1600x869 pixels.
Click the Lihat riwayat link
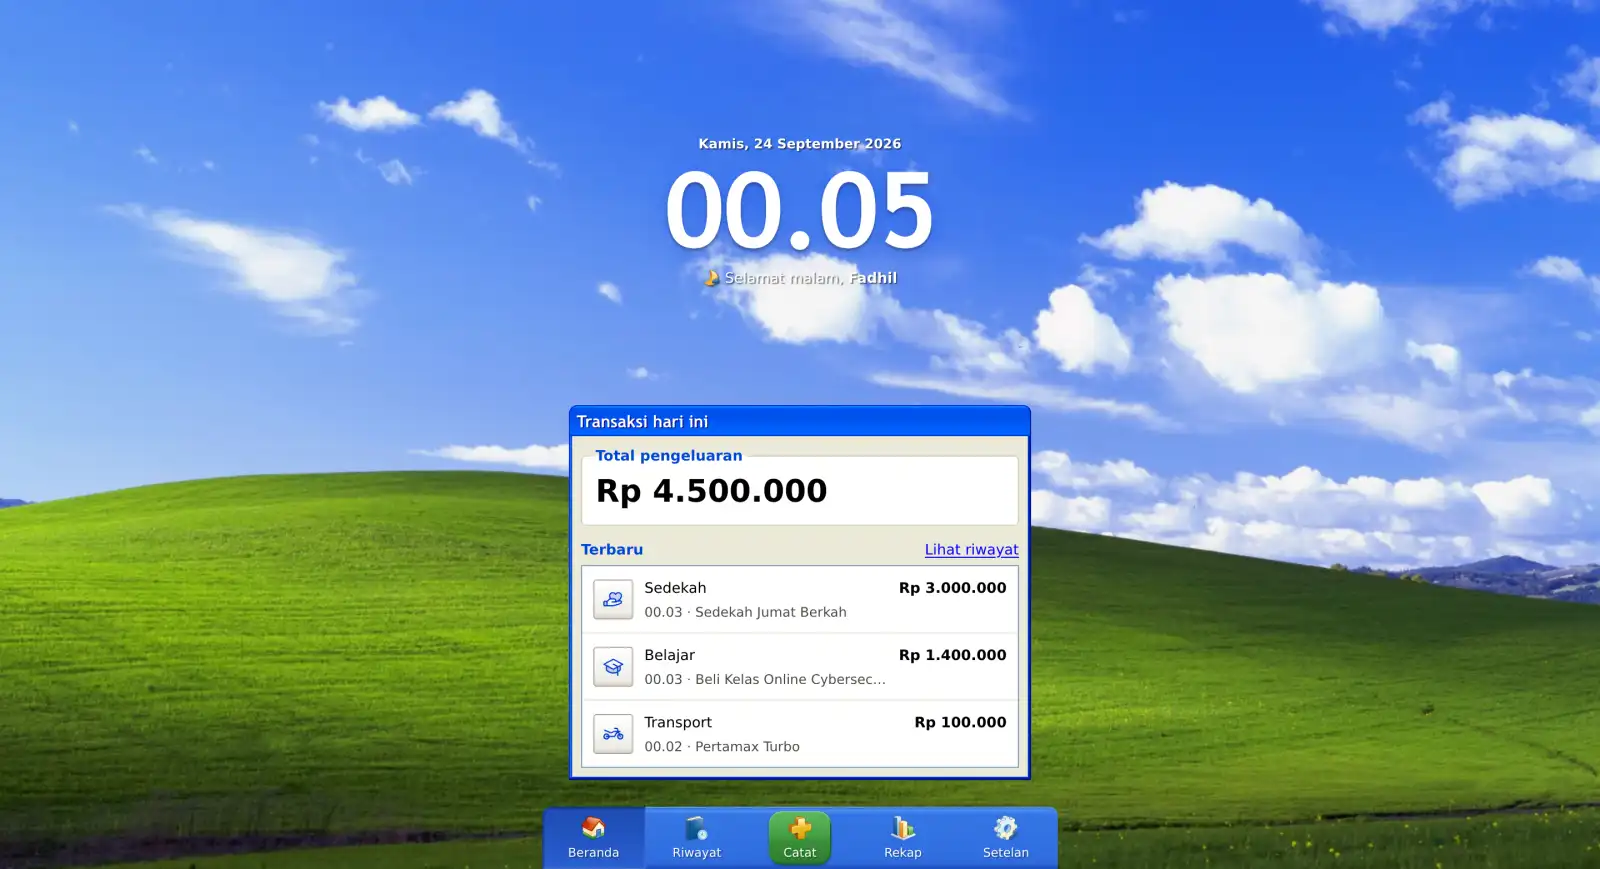pyautogui.click(x=971, y=549)
